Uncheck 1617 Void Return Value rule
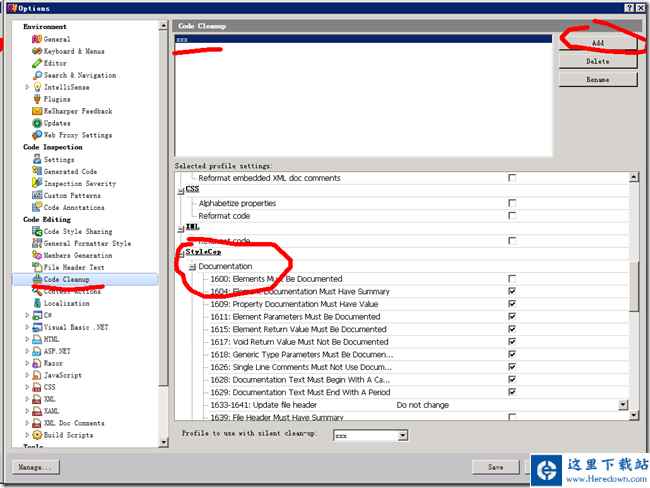The image size is (650, 488). (512, 342)
